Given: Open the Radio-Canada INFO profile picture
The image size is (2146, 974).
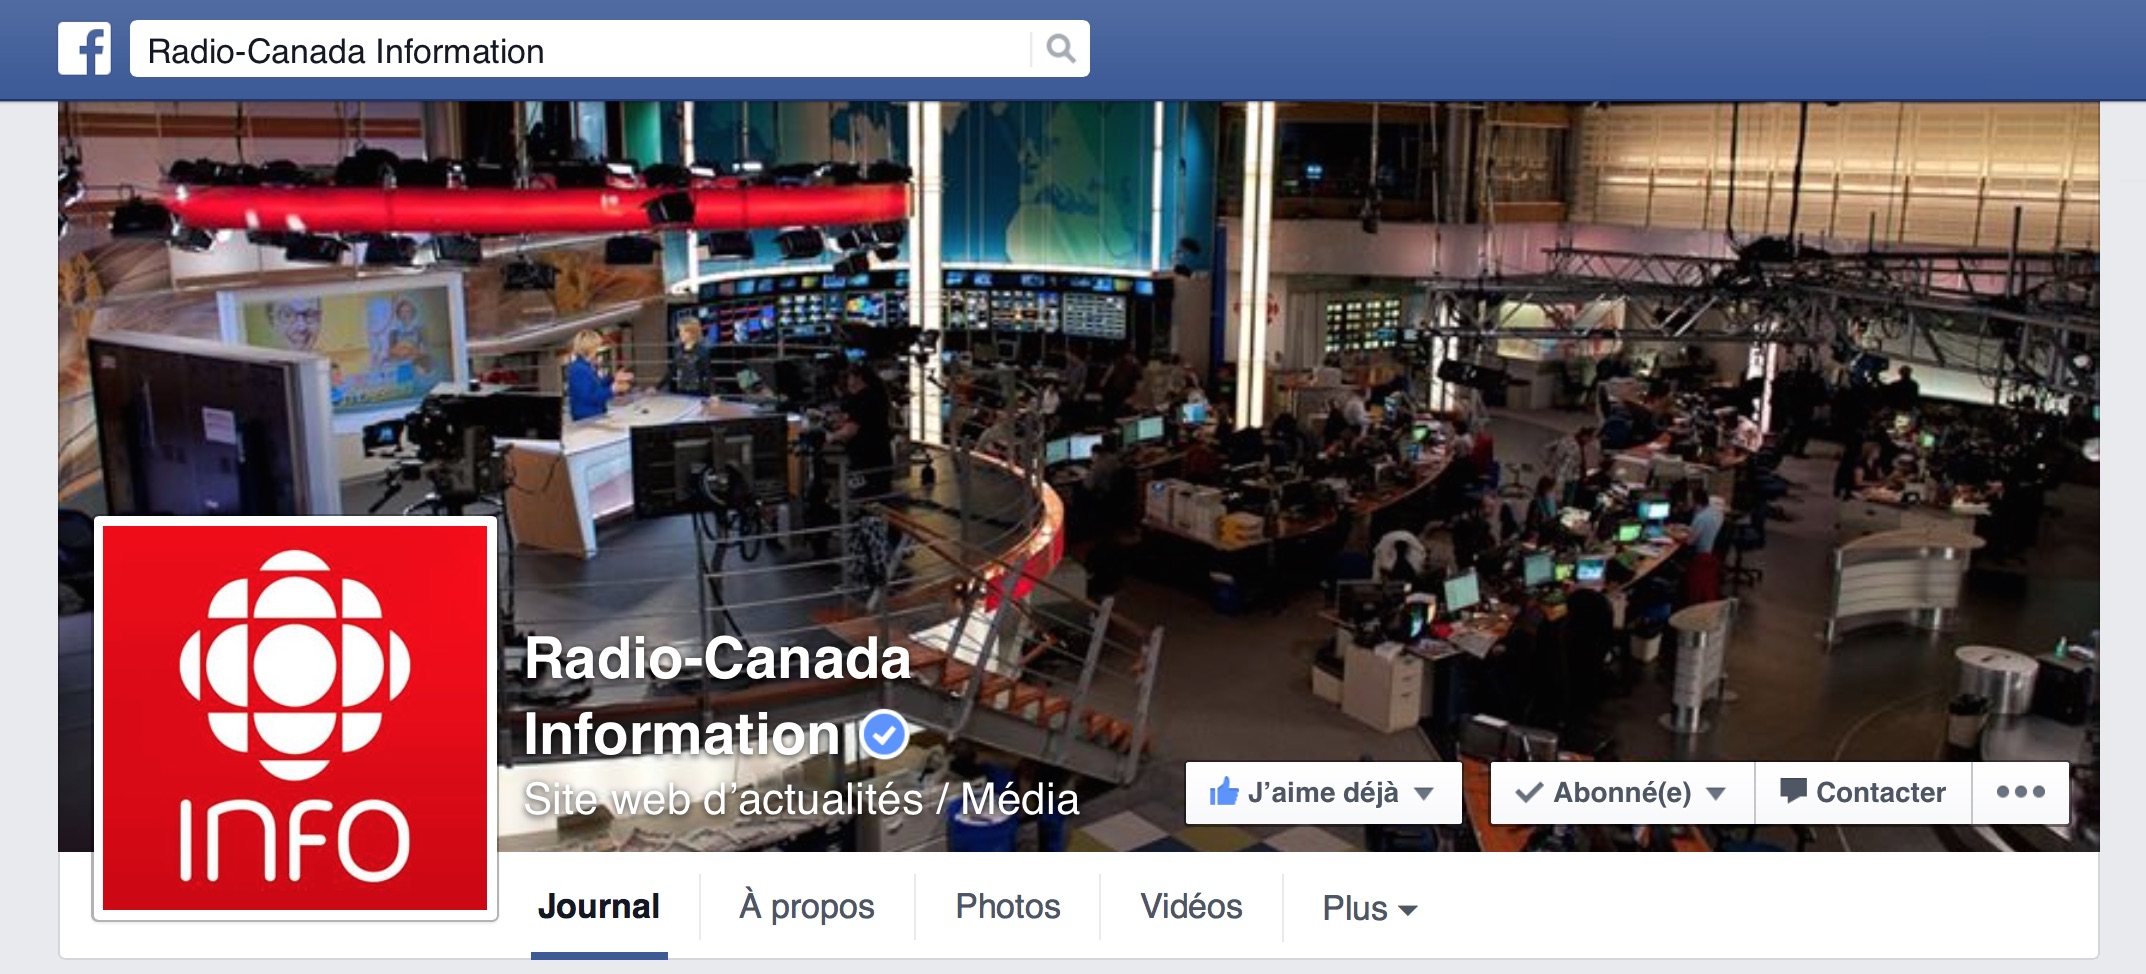Looking at the screenshot, I should tap(295, 718).
